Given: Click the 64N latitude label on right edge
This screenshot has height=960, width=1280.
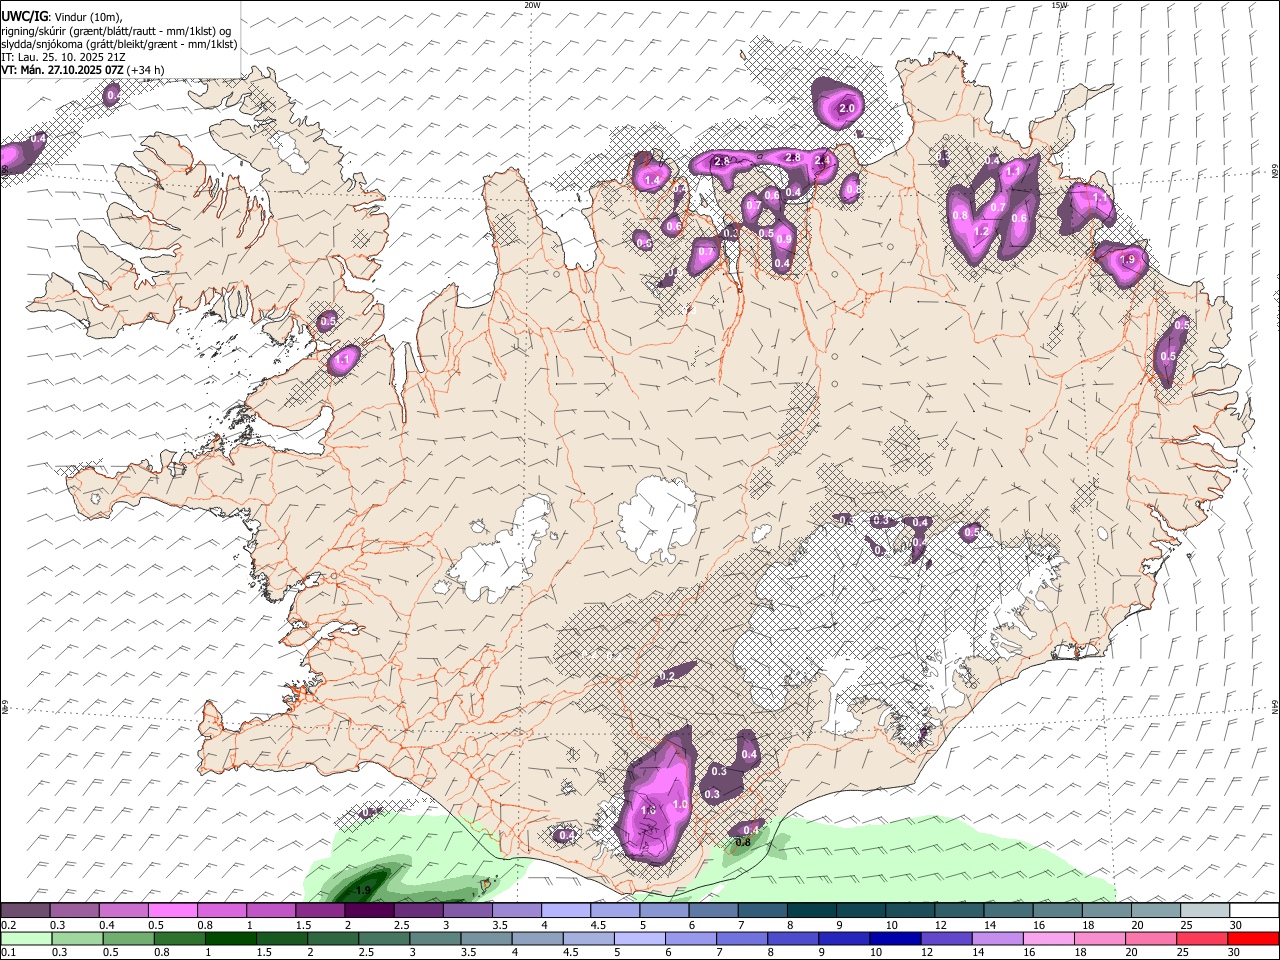Looking at the screenshot, I should 1275,706.
